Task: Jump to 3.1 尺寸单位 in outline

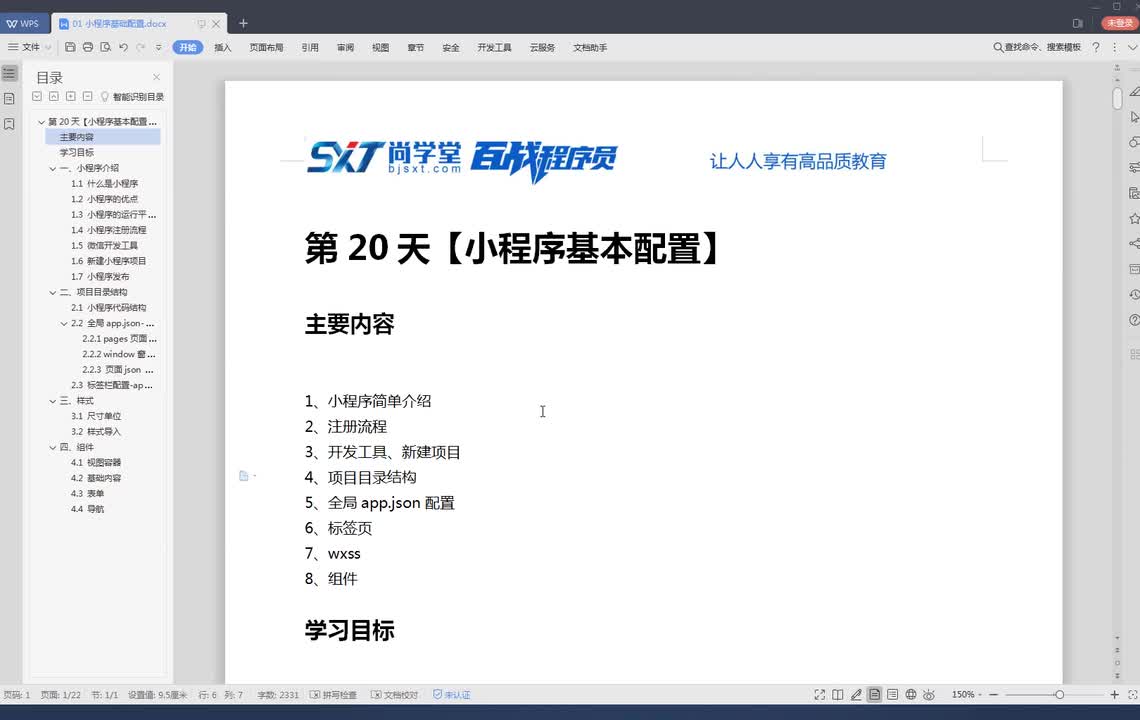Action: point(96,416)
